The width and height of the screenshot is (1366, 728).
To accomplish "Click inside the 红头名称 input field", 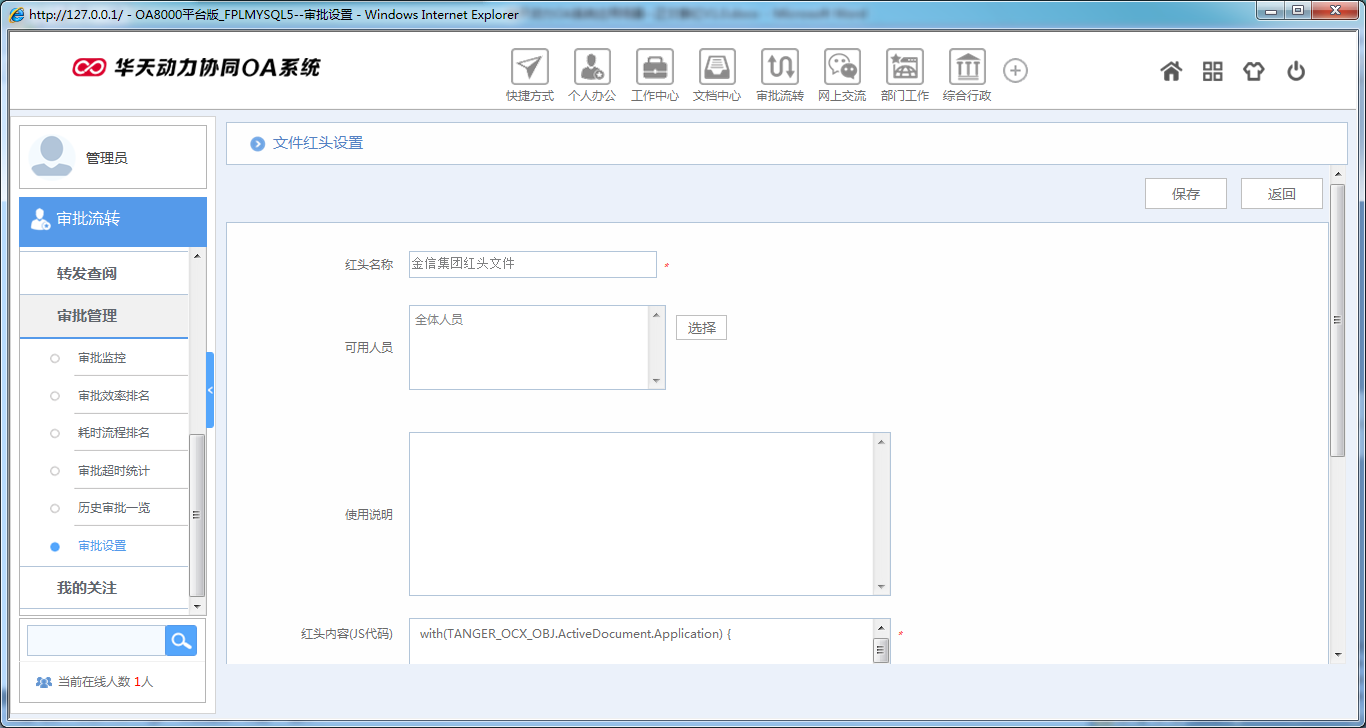I will (533, 264).
